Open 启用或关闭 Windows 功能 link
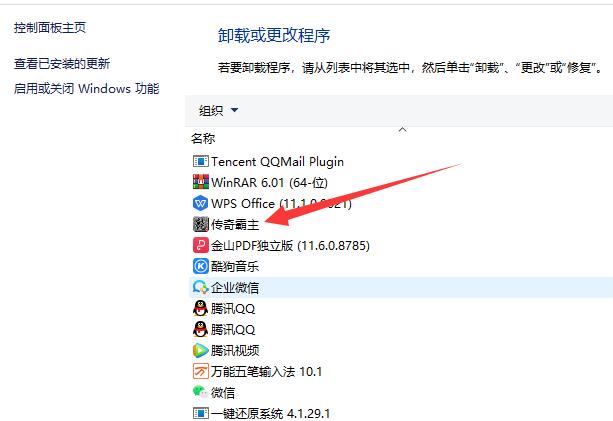Image resolution: width=613 pixels, height=421 pixels. (x=86, y=88)
